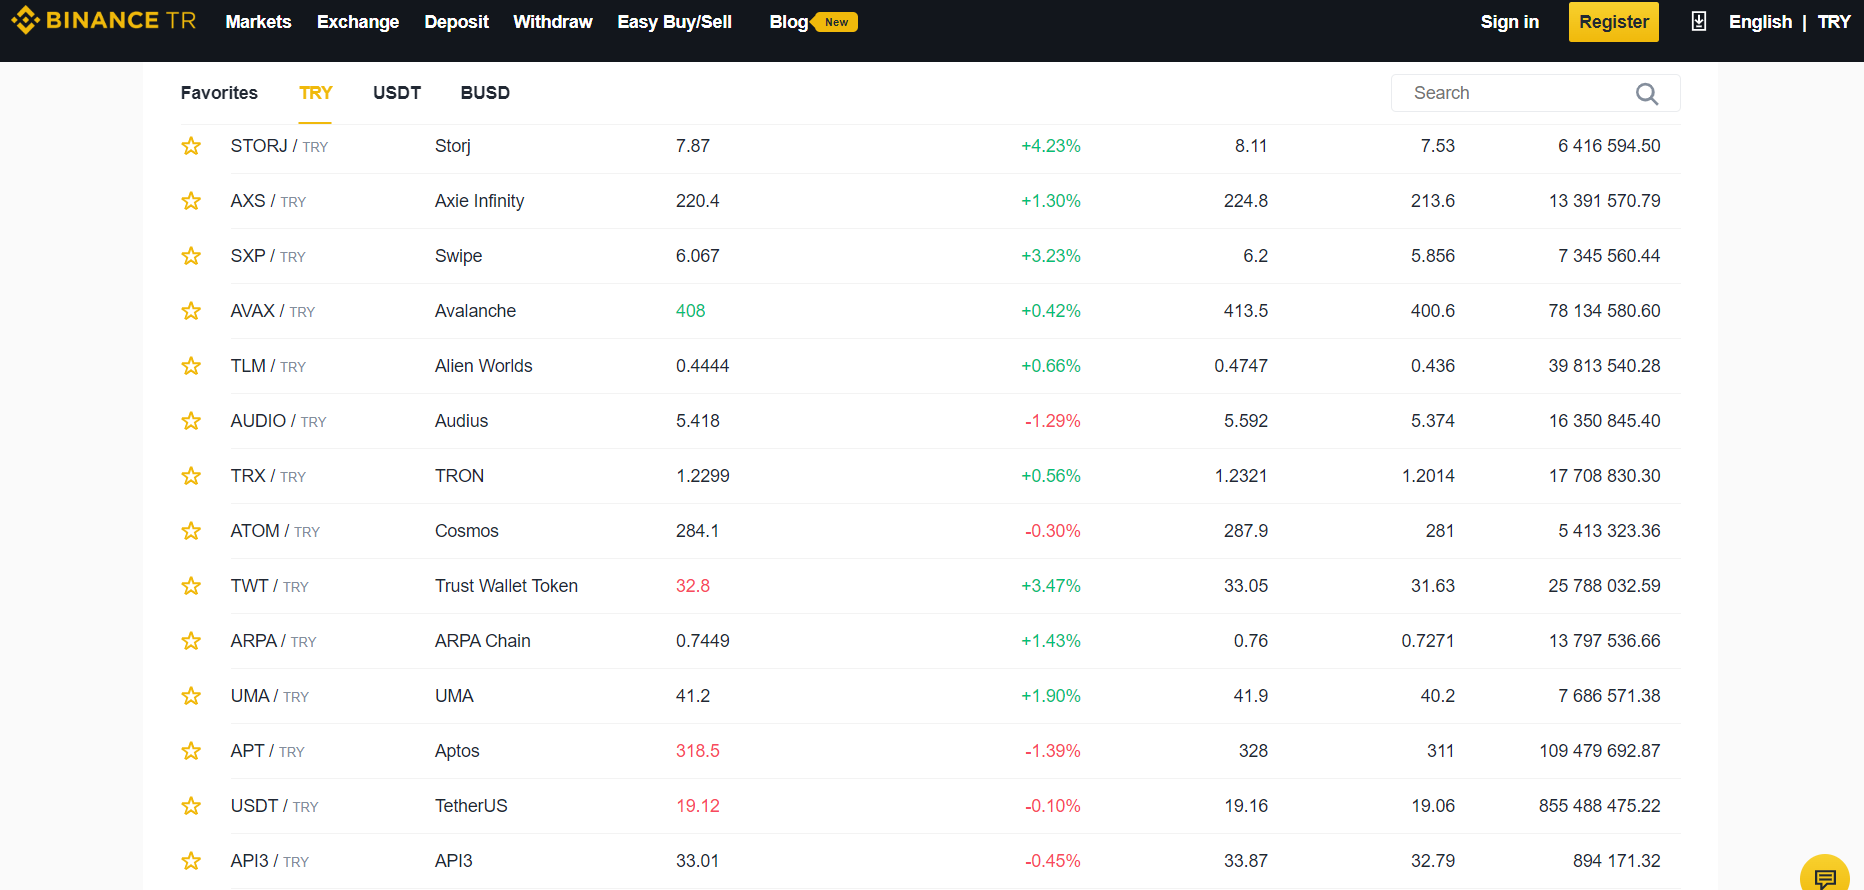Open the app download icon
This screenshot has height=890, width=1864.
[1698, 21]
